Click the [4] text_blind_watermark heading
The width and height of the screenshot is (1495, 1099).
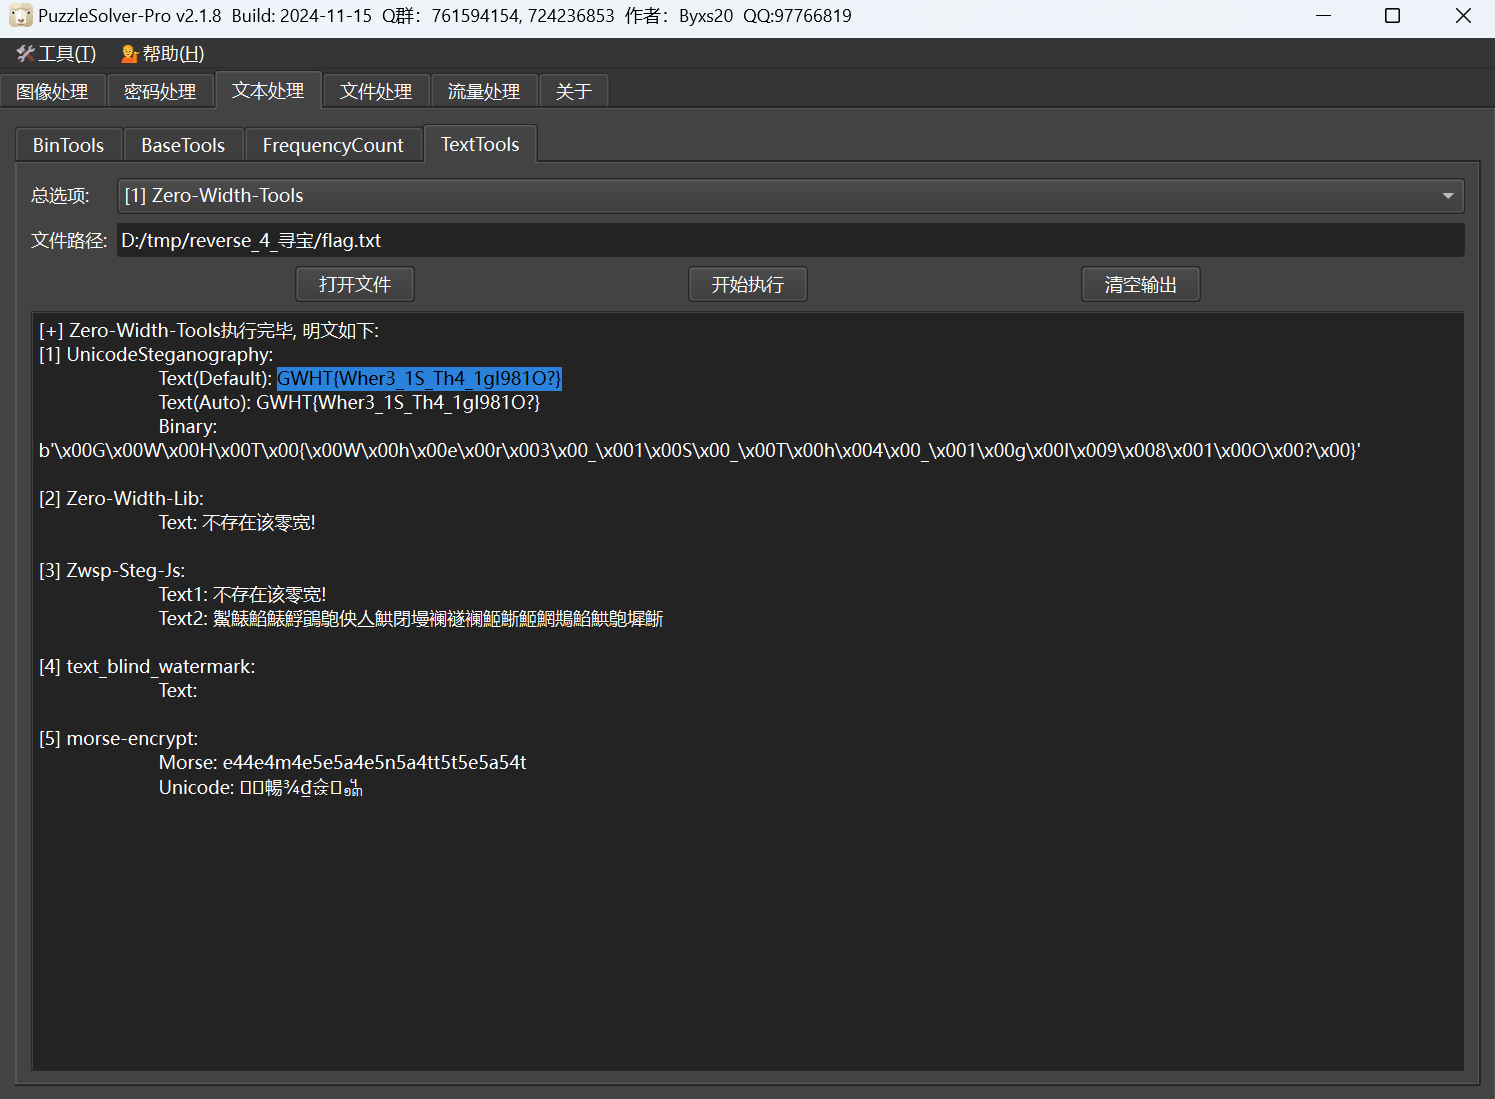(147, 666)
